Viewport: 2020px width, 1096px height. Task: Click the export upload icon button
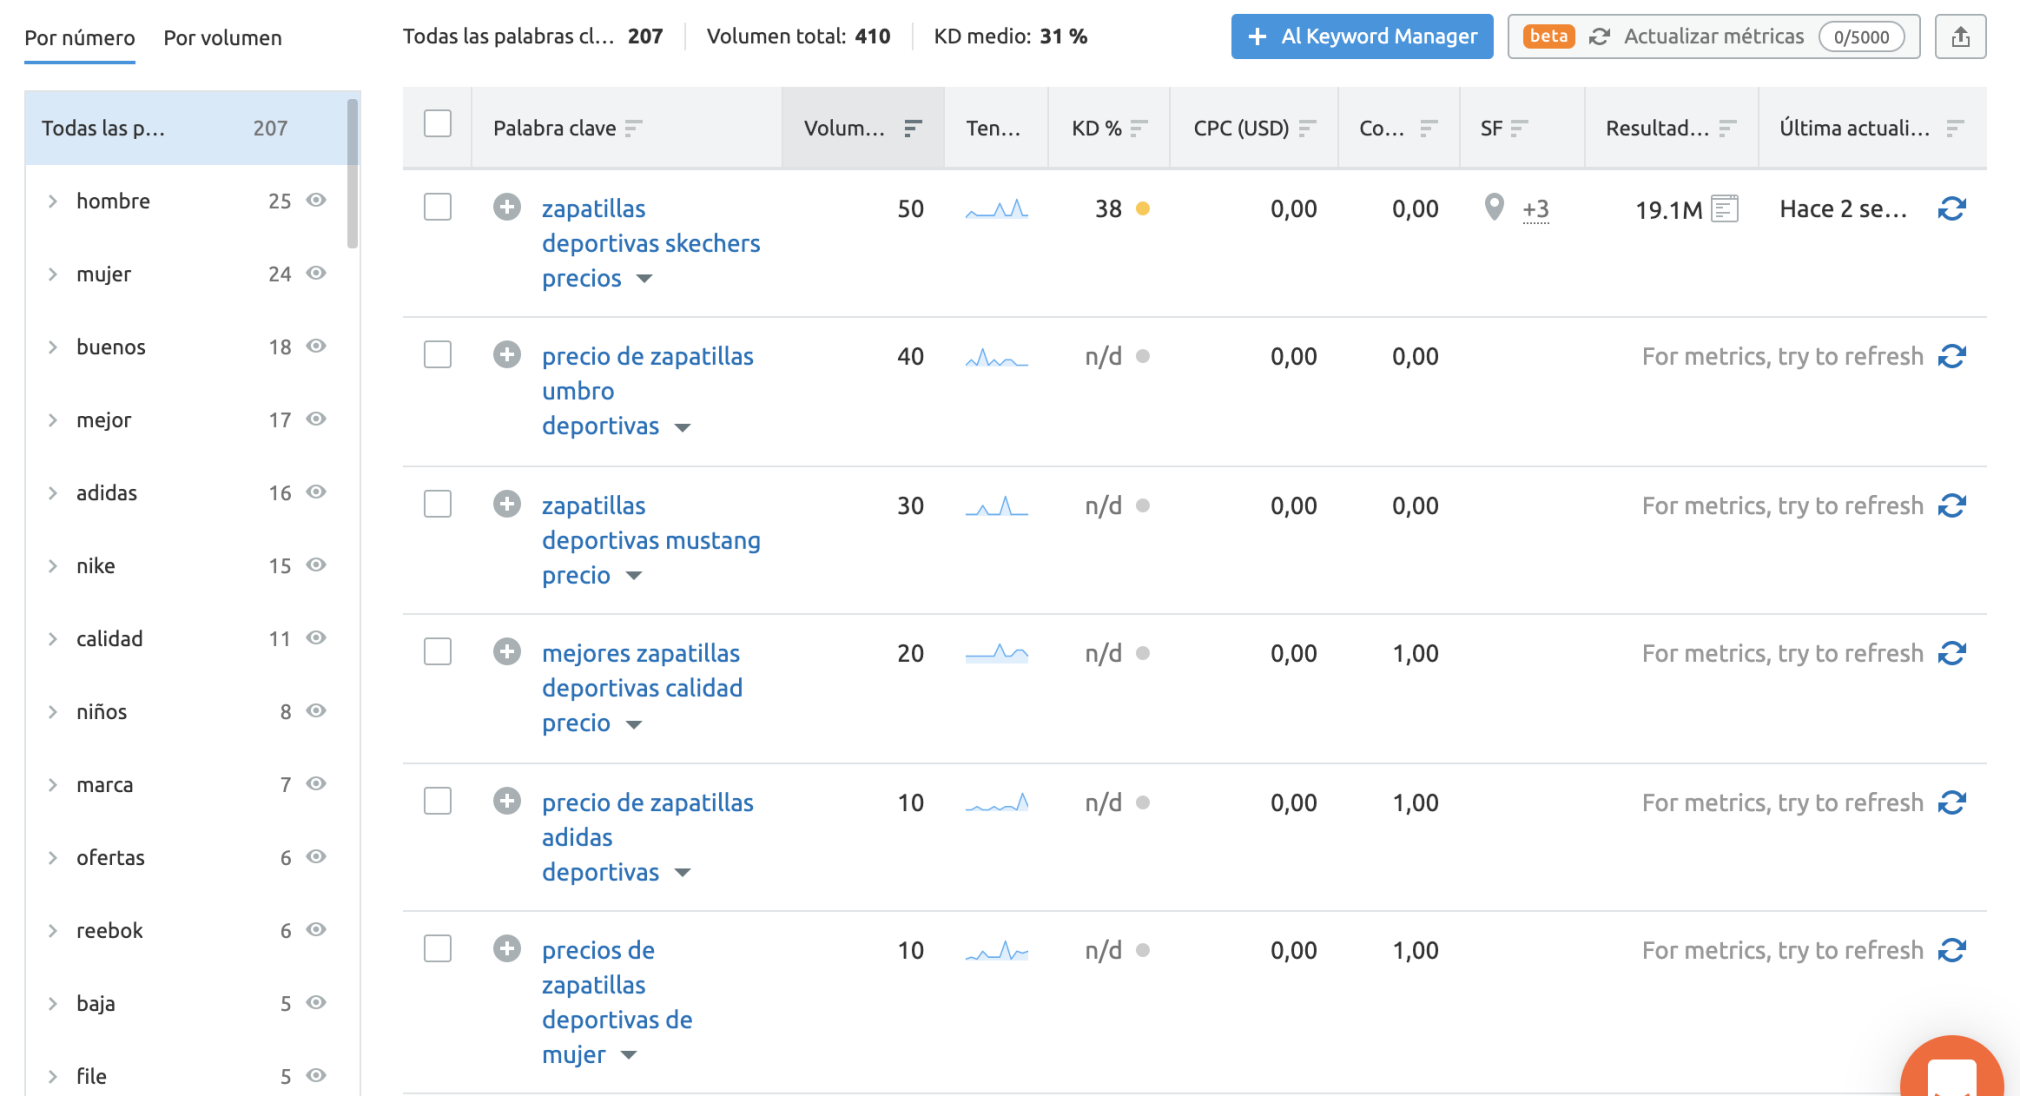point(1960,37)
